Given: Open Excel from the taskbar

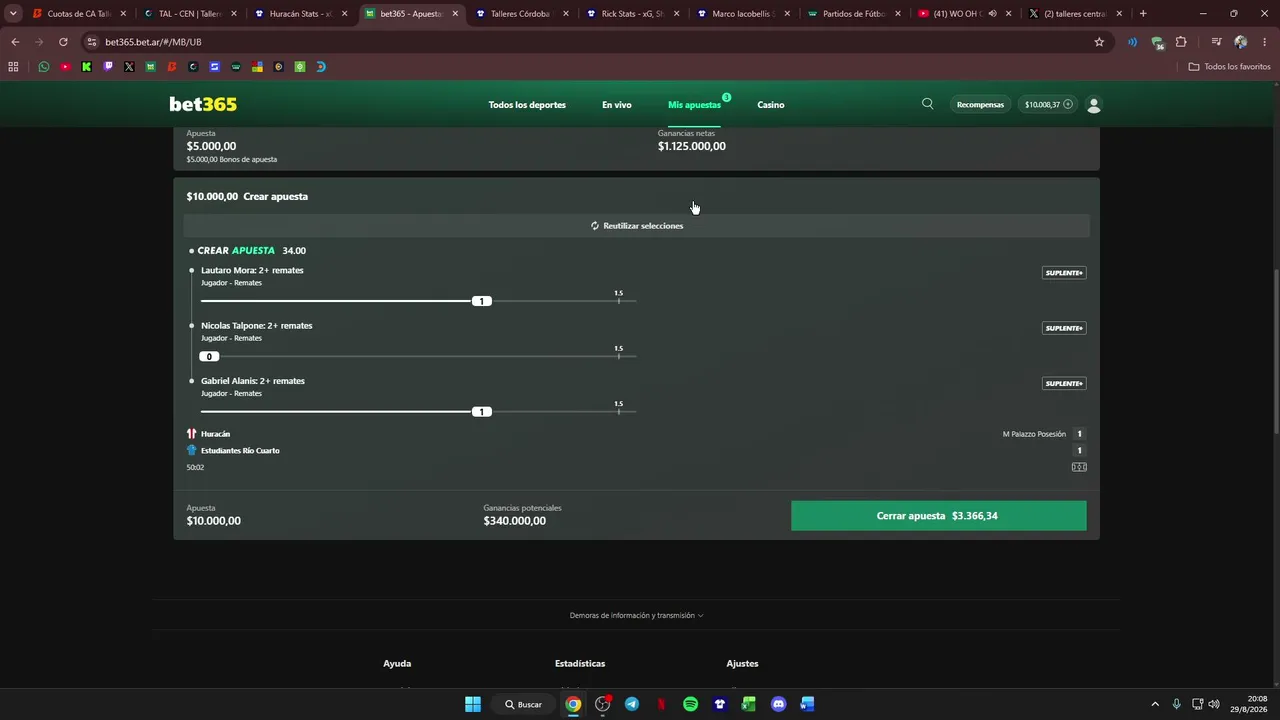Looking at the screenshot, I should (x=749, y=704).
